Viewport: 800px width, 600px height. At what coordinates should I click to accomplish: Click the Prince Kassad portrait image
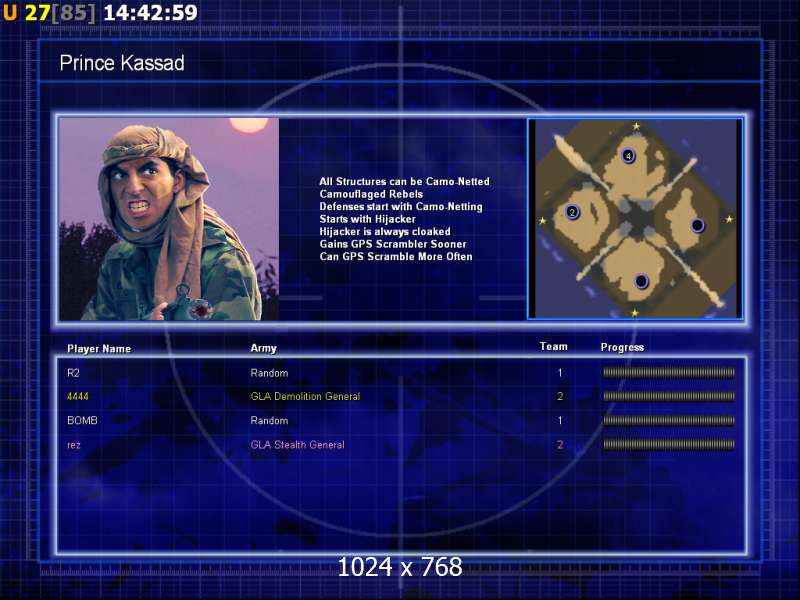point(168,219)
